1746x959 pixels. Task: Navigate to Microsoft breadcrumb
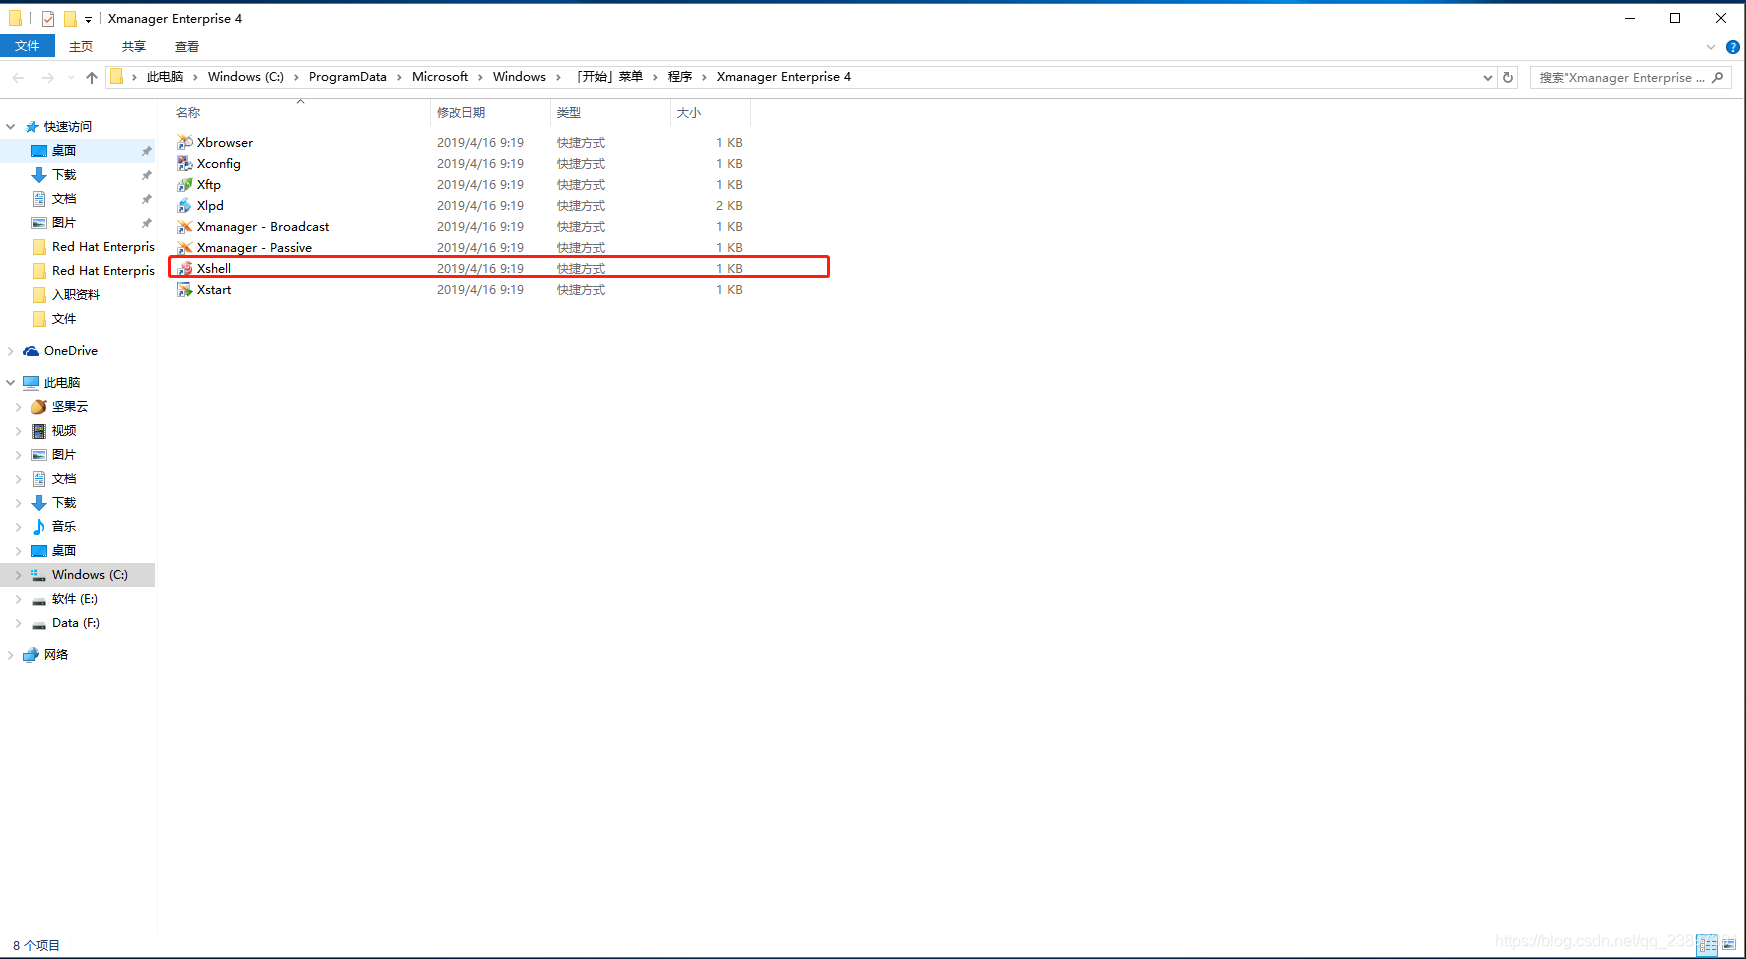(440, 77)
